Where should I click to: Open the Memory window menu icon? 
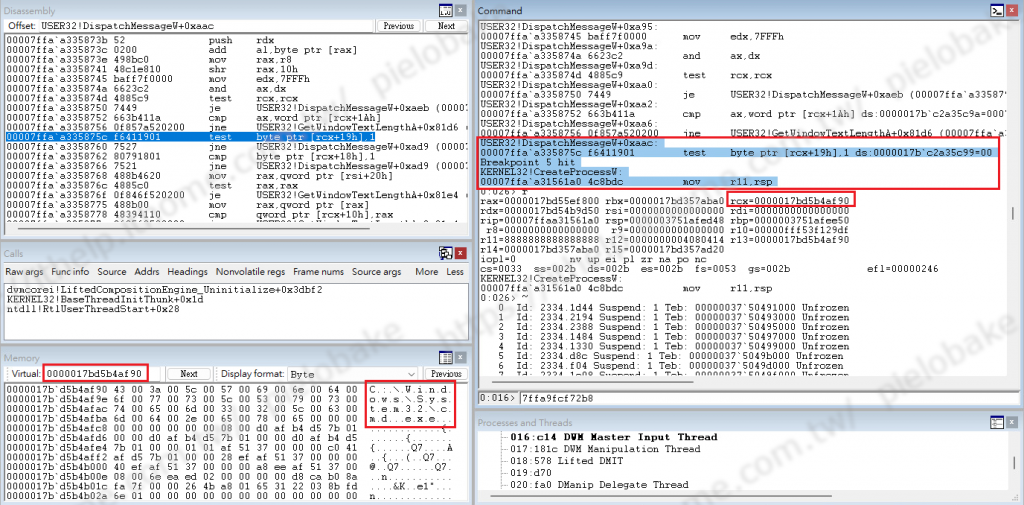click(x=446, y=357)
